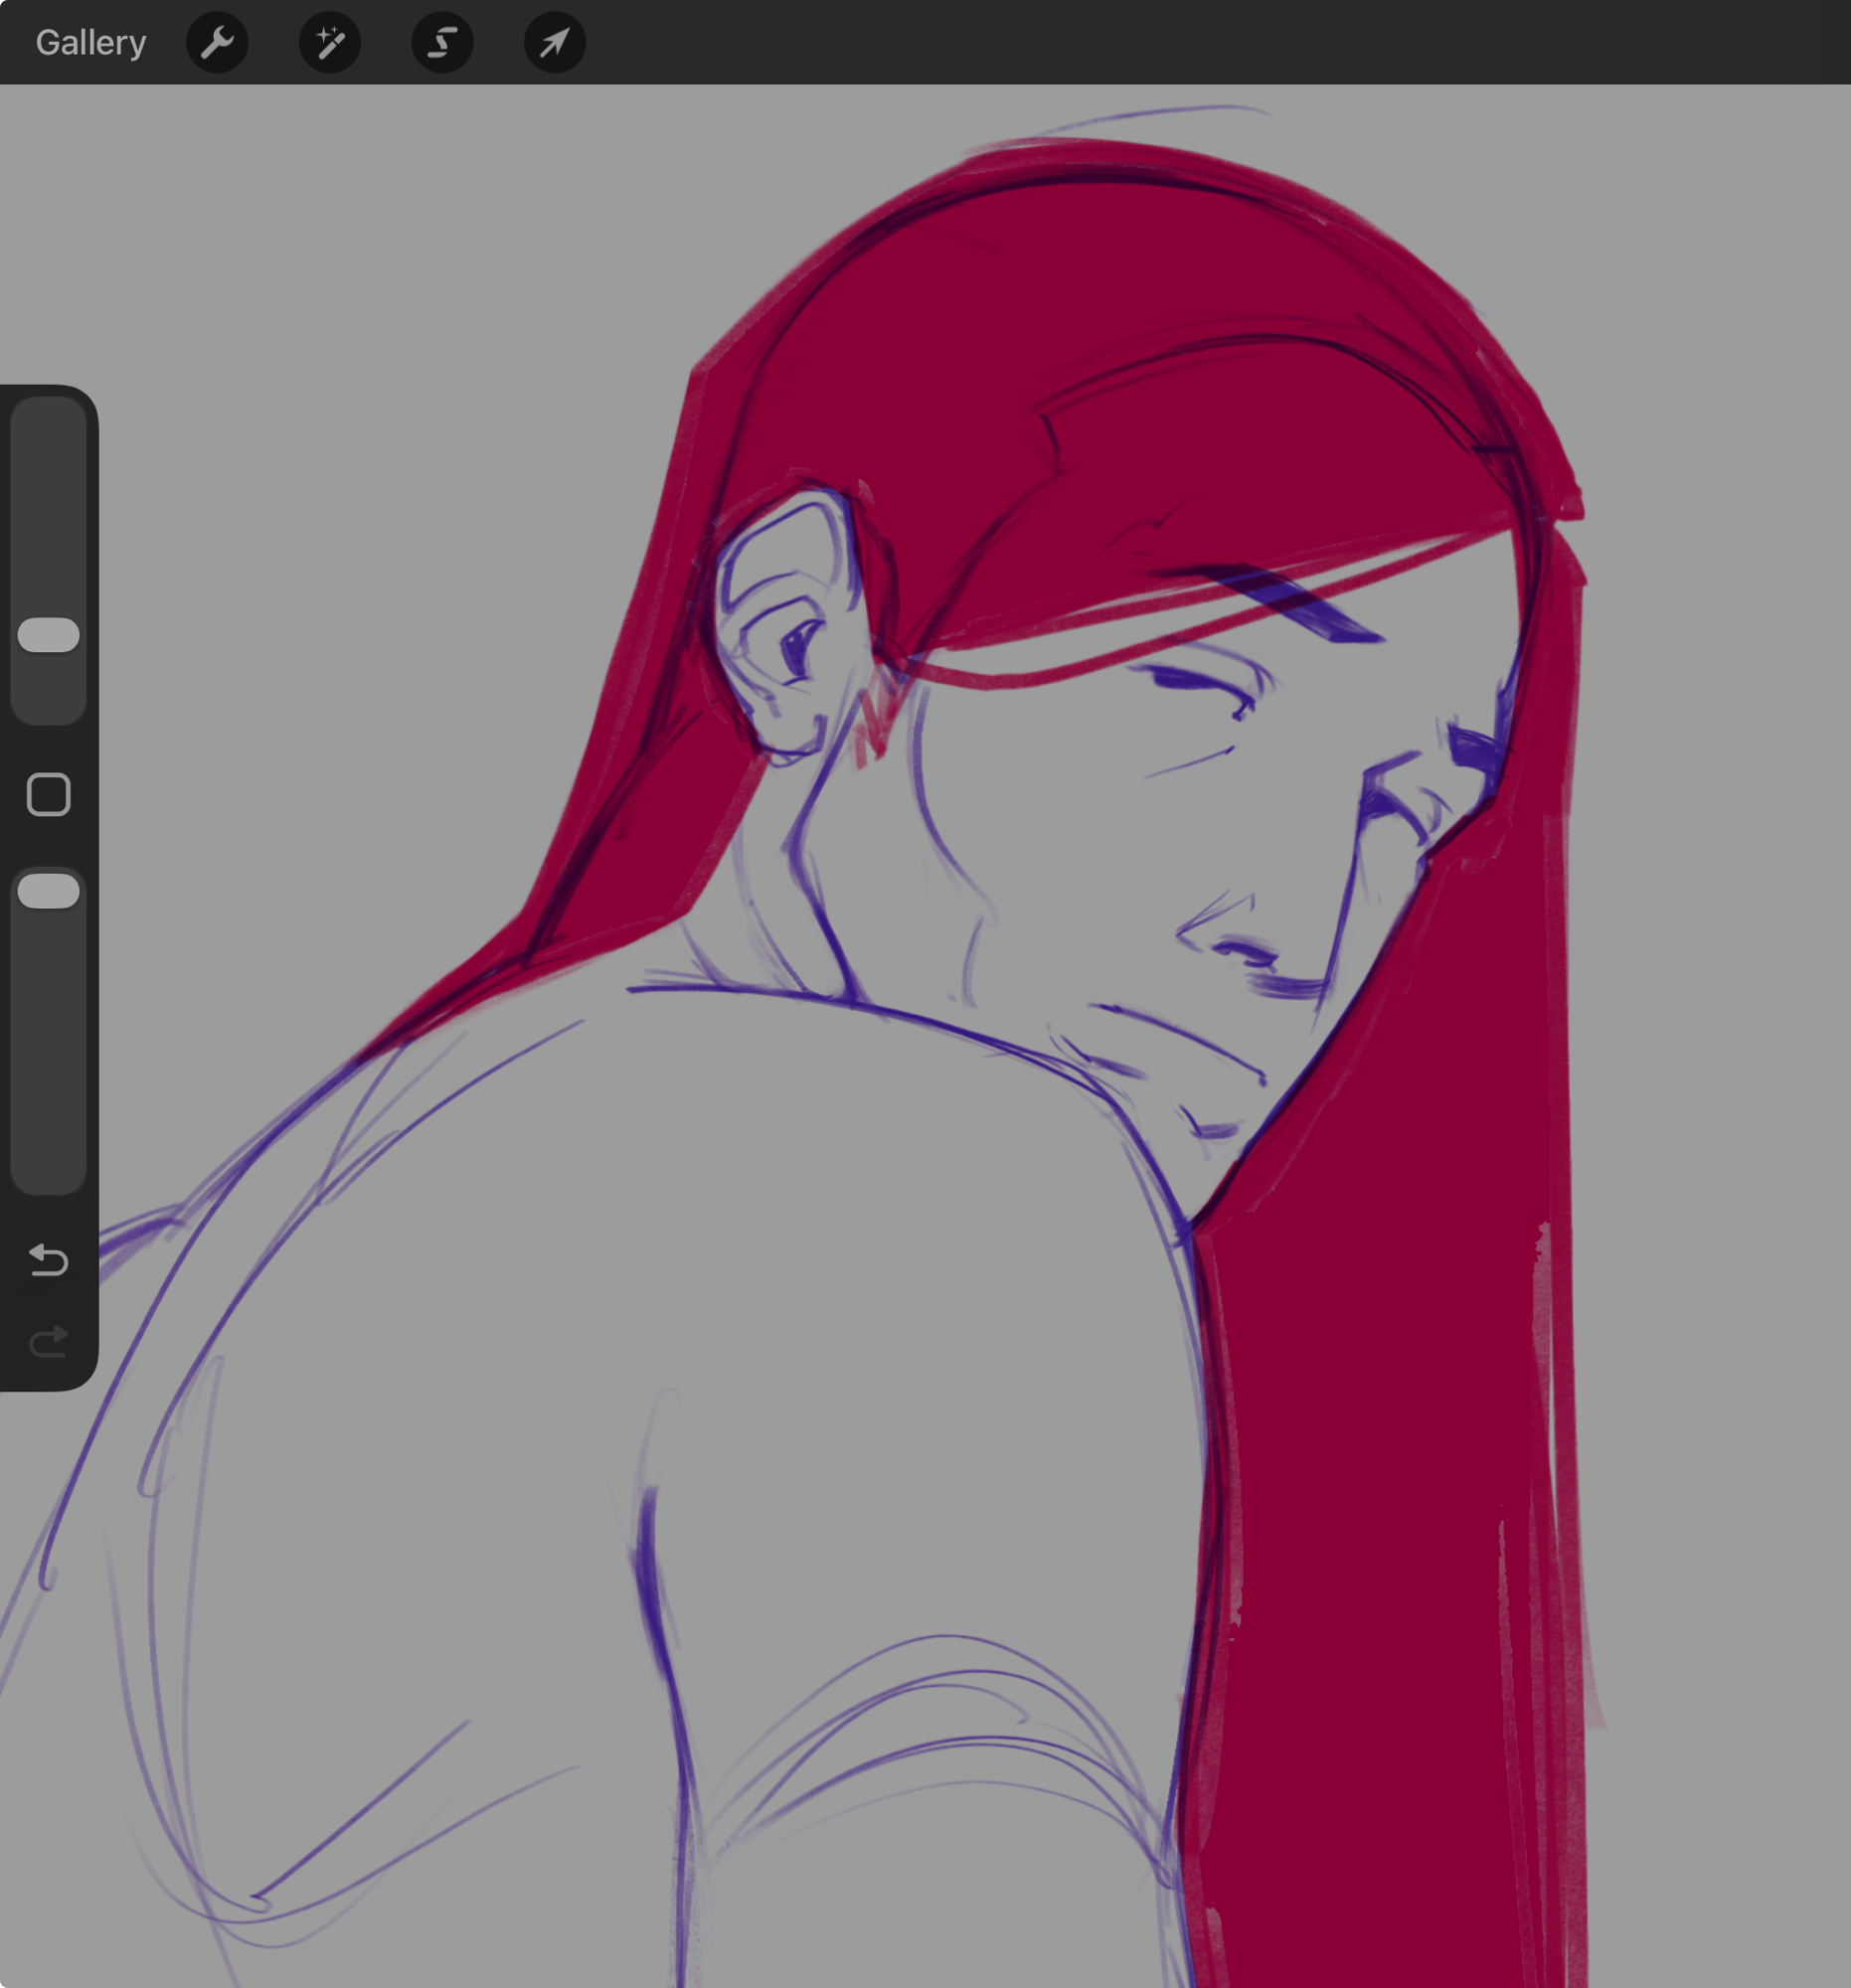Open the Adjustments magic wand menu
The image size is (1851, 1988).
pos(330,43)
